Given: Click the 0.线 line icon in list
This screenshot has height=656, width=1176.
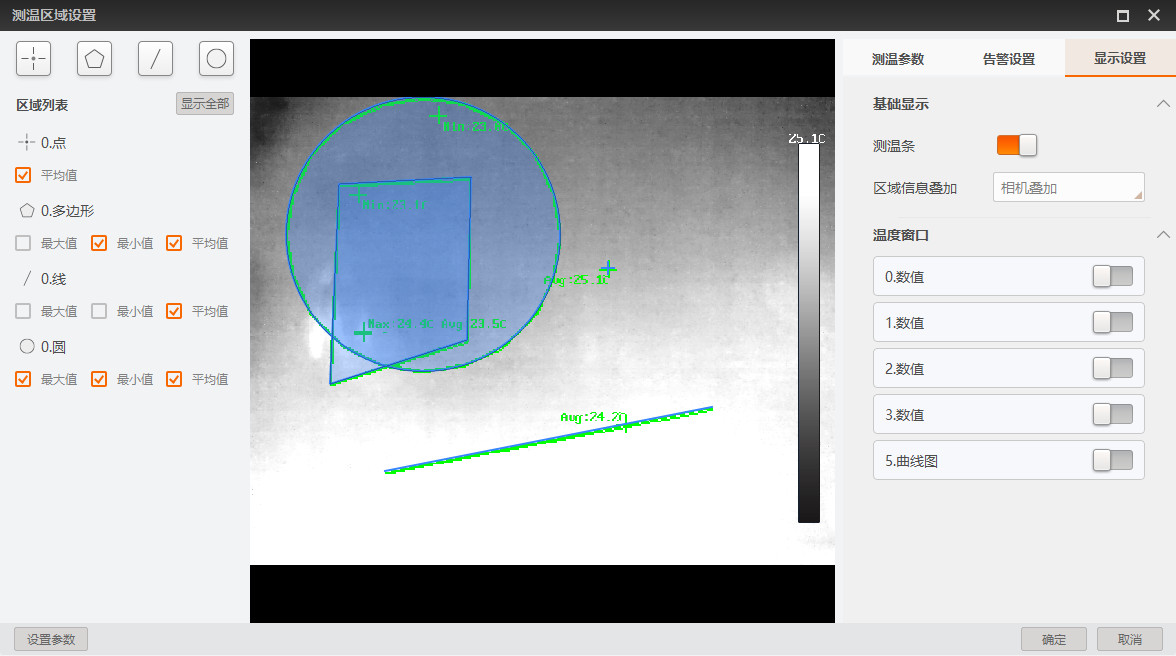Looking at the screenshot, I should point(26,279).
